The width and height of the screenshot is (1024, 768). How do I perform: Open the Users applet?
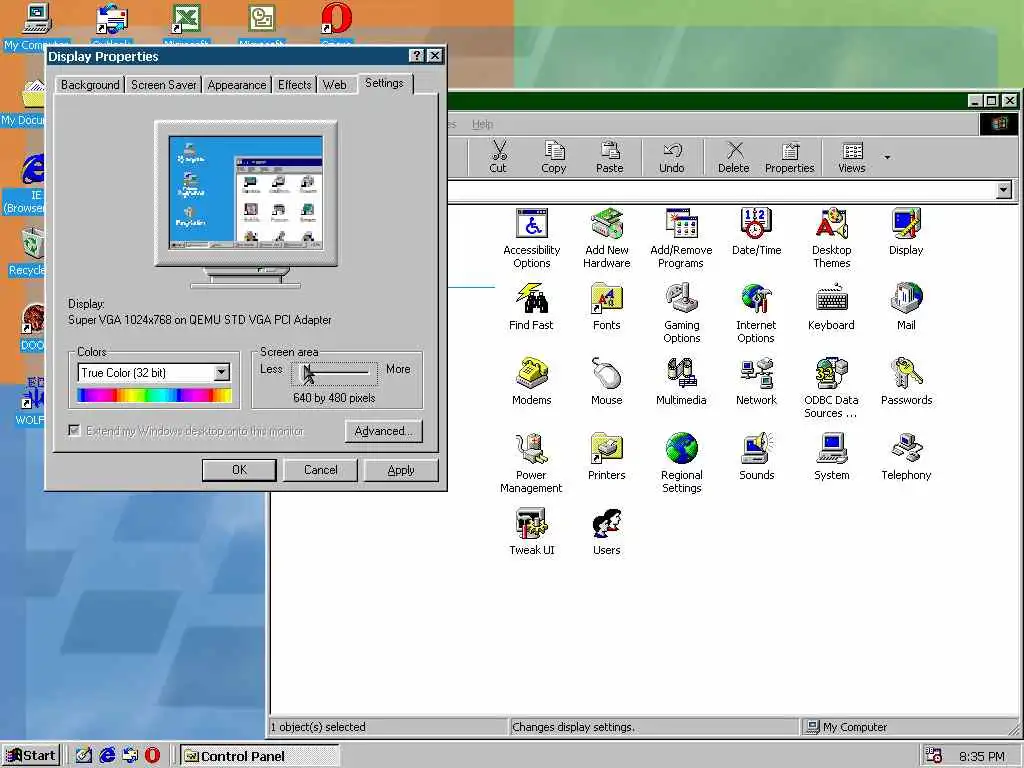607,532
